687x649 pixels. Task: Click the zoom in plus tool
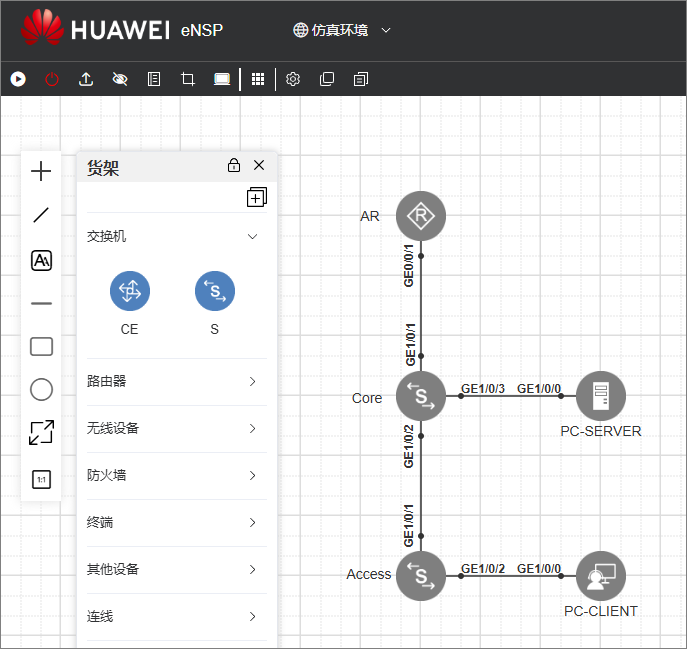41,171
